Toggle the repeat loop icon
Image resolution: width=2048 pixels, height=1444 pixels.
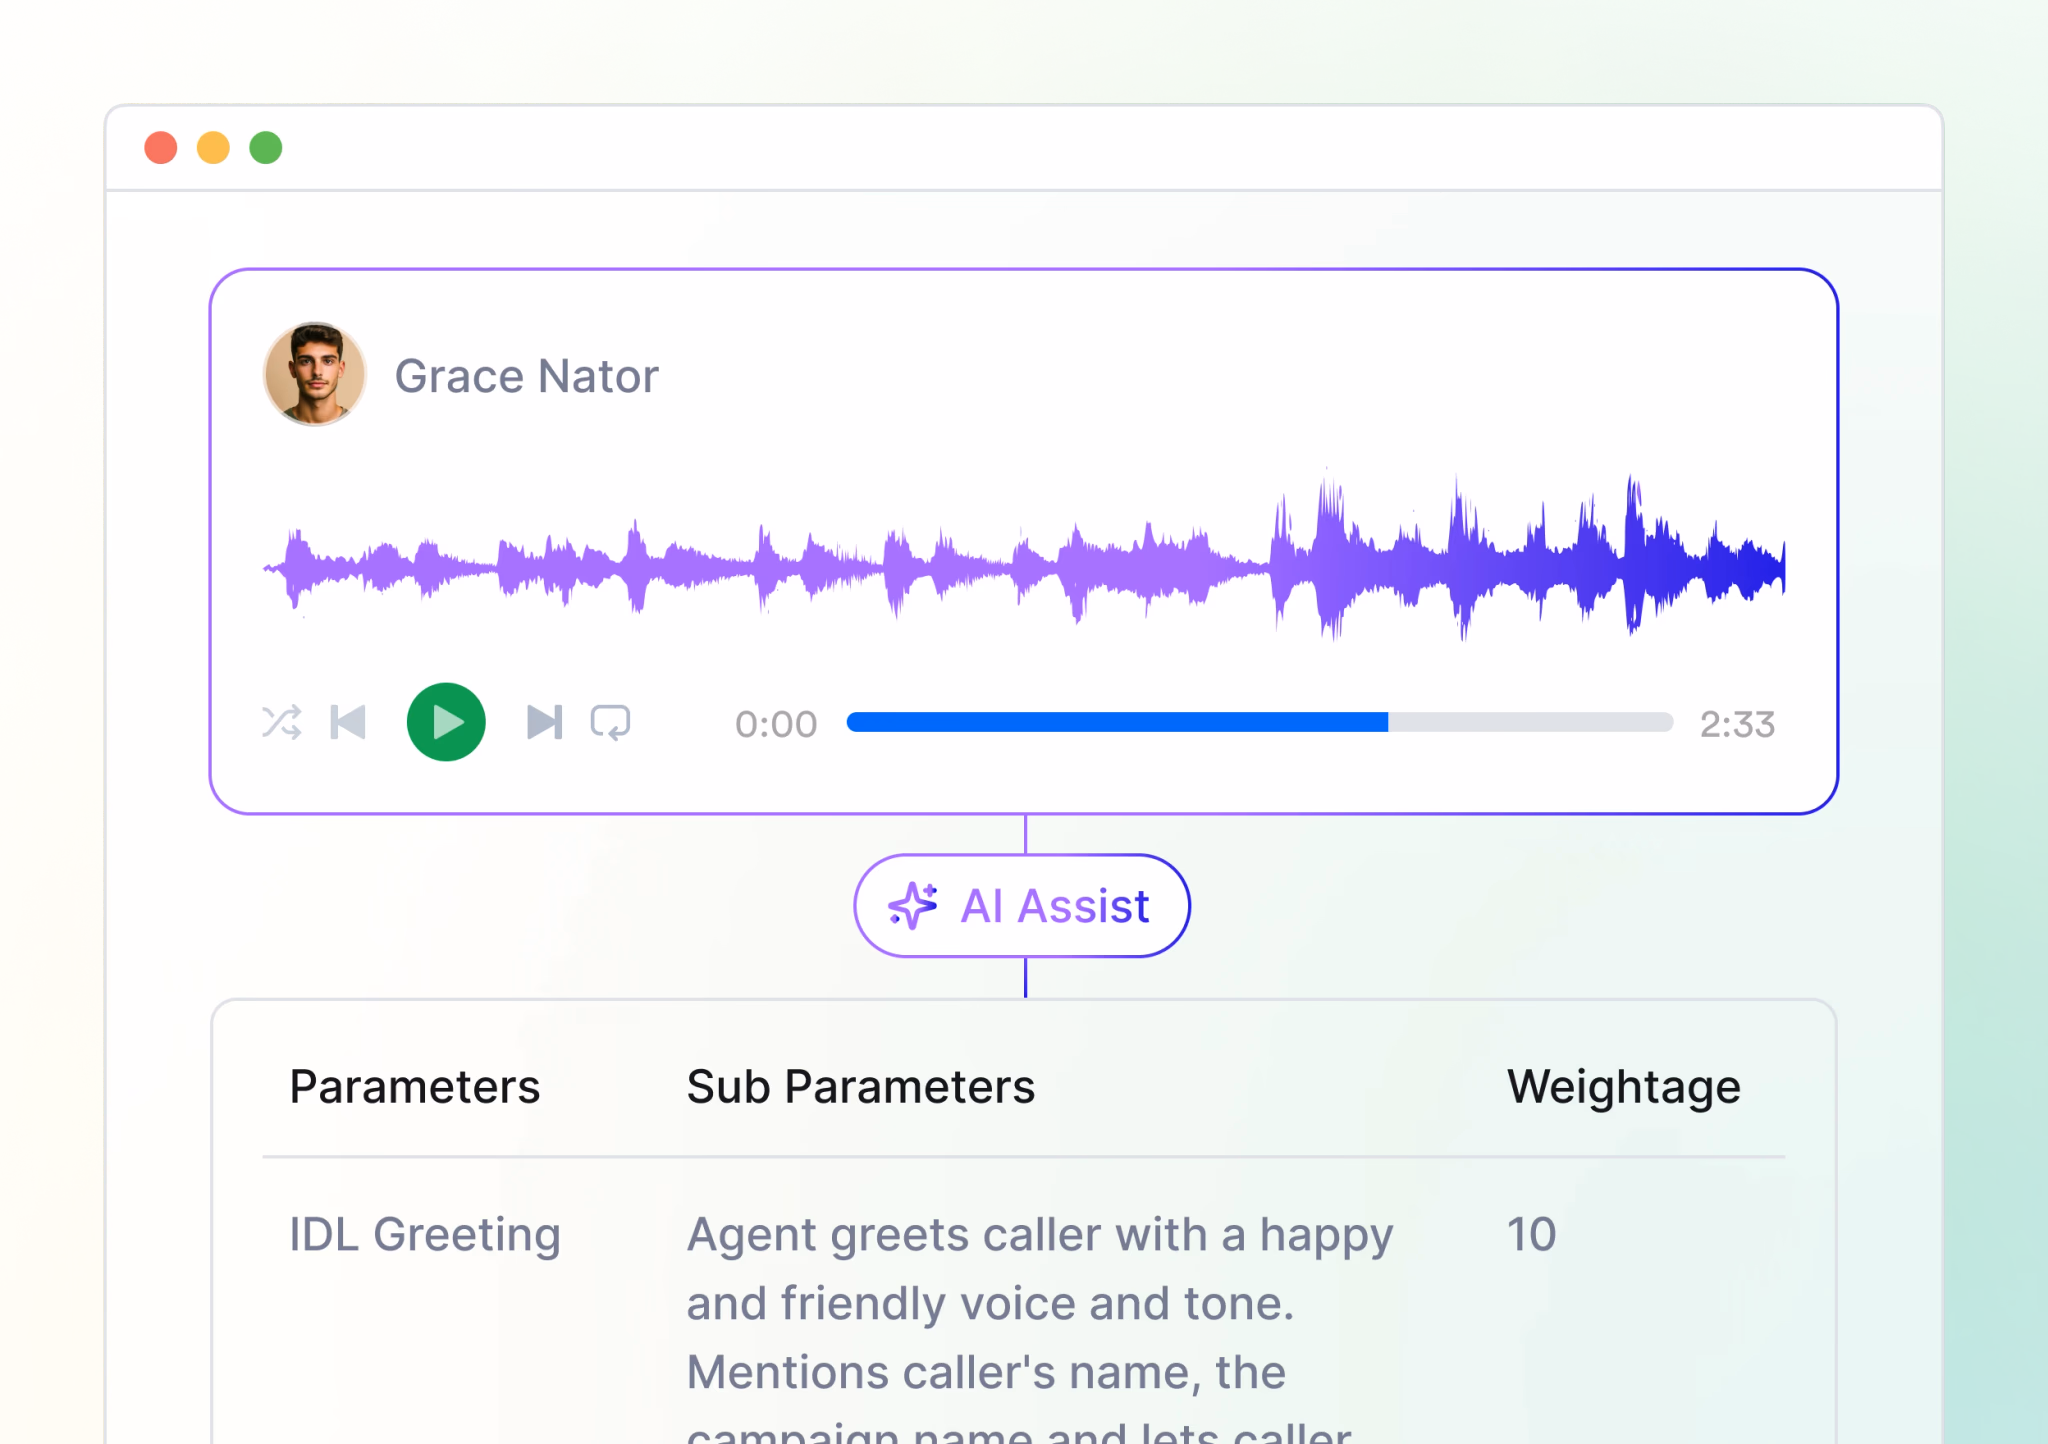point(610,722)
